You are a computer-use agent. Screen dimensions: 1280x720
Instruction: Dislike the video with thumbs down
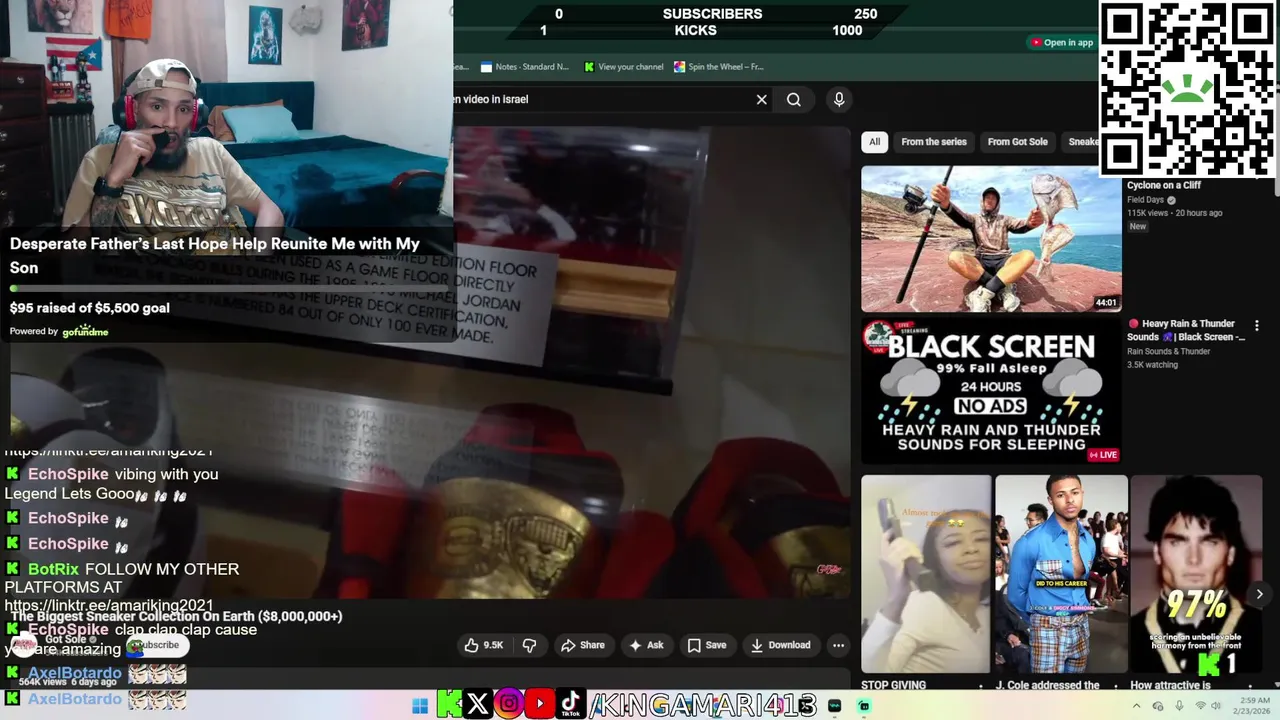coord(529,645)
